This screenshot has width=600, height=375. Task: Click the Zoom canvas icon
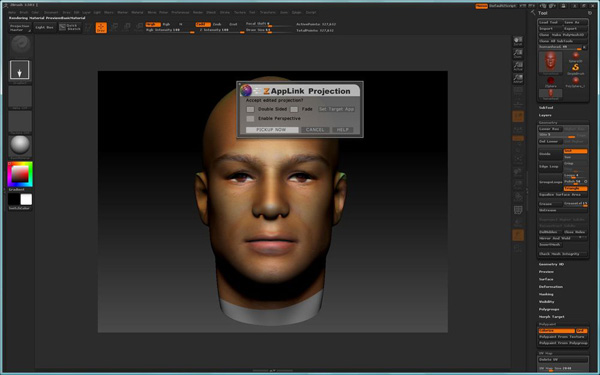(x=518, y=54)
